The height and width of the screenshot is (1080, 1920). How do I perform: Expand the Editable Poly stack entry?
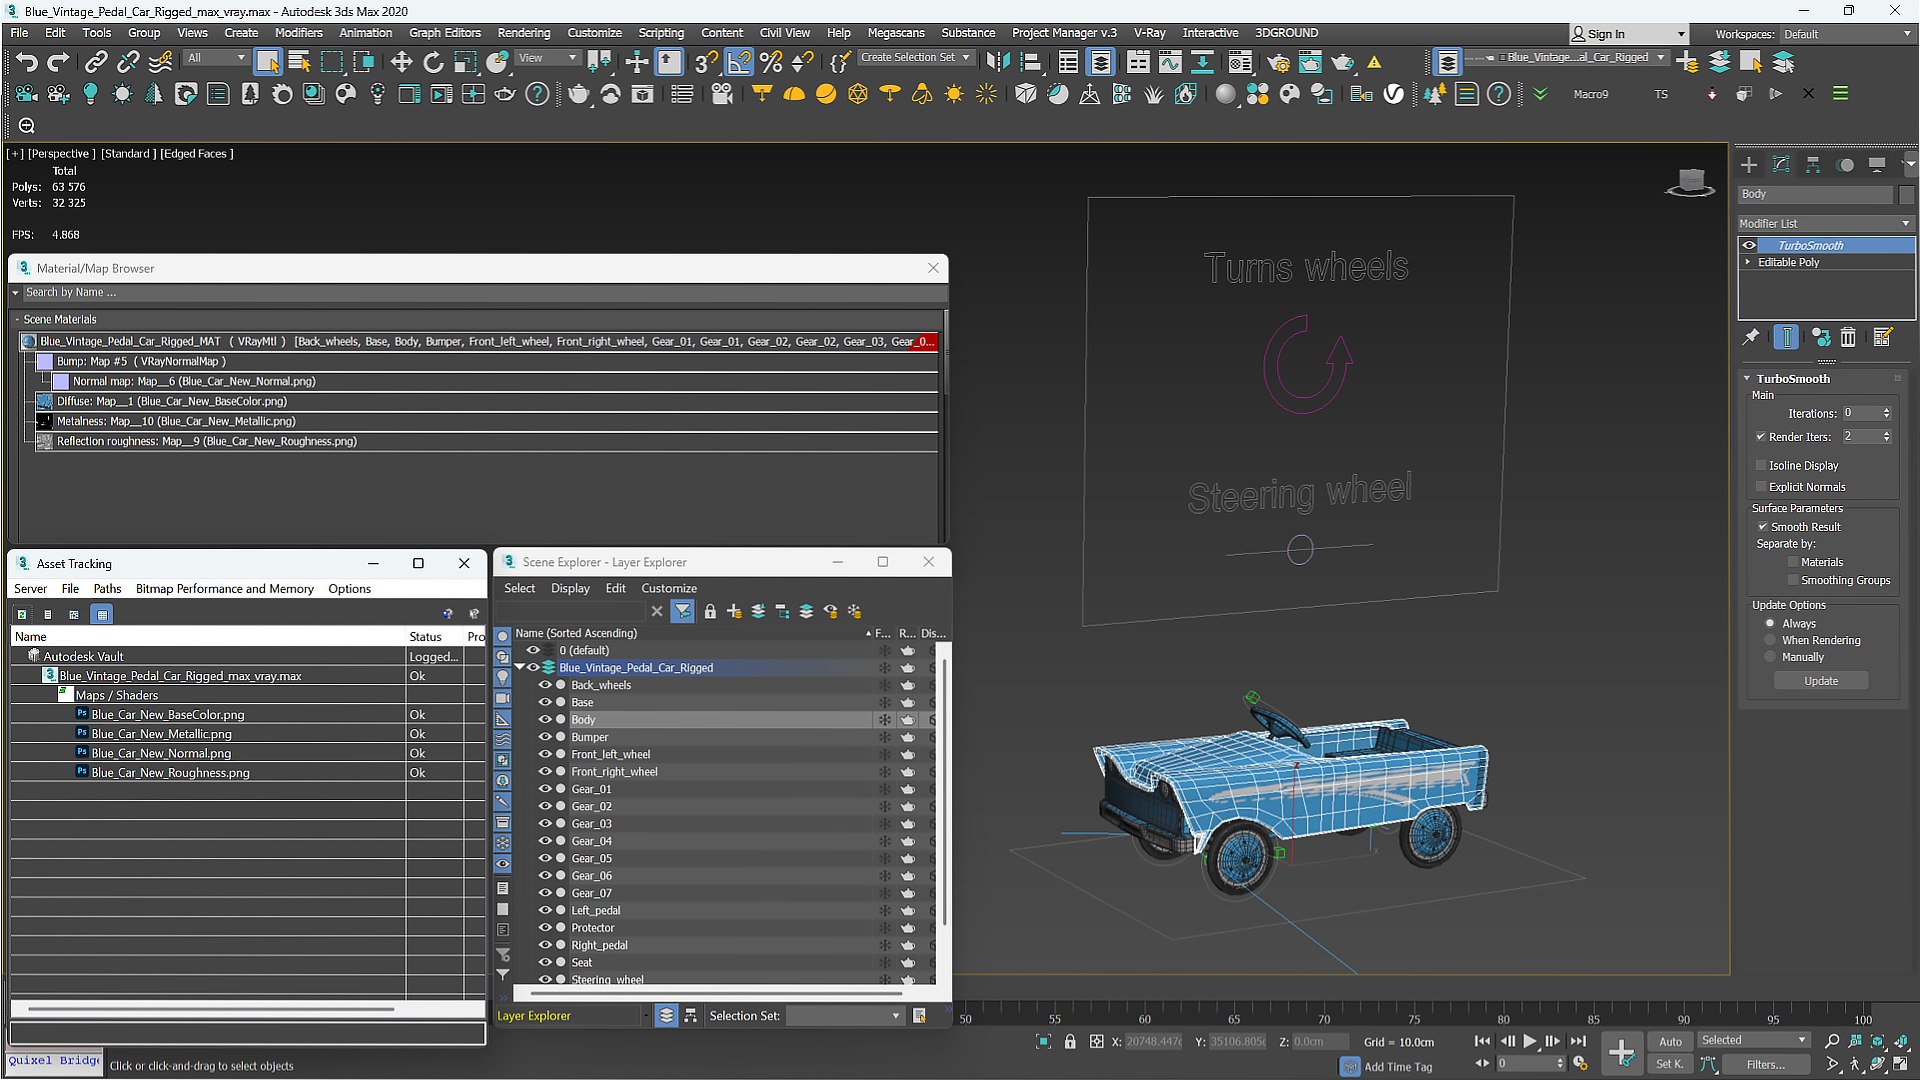[x=1748, y=263]
